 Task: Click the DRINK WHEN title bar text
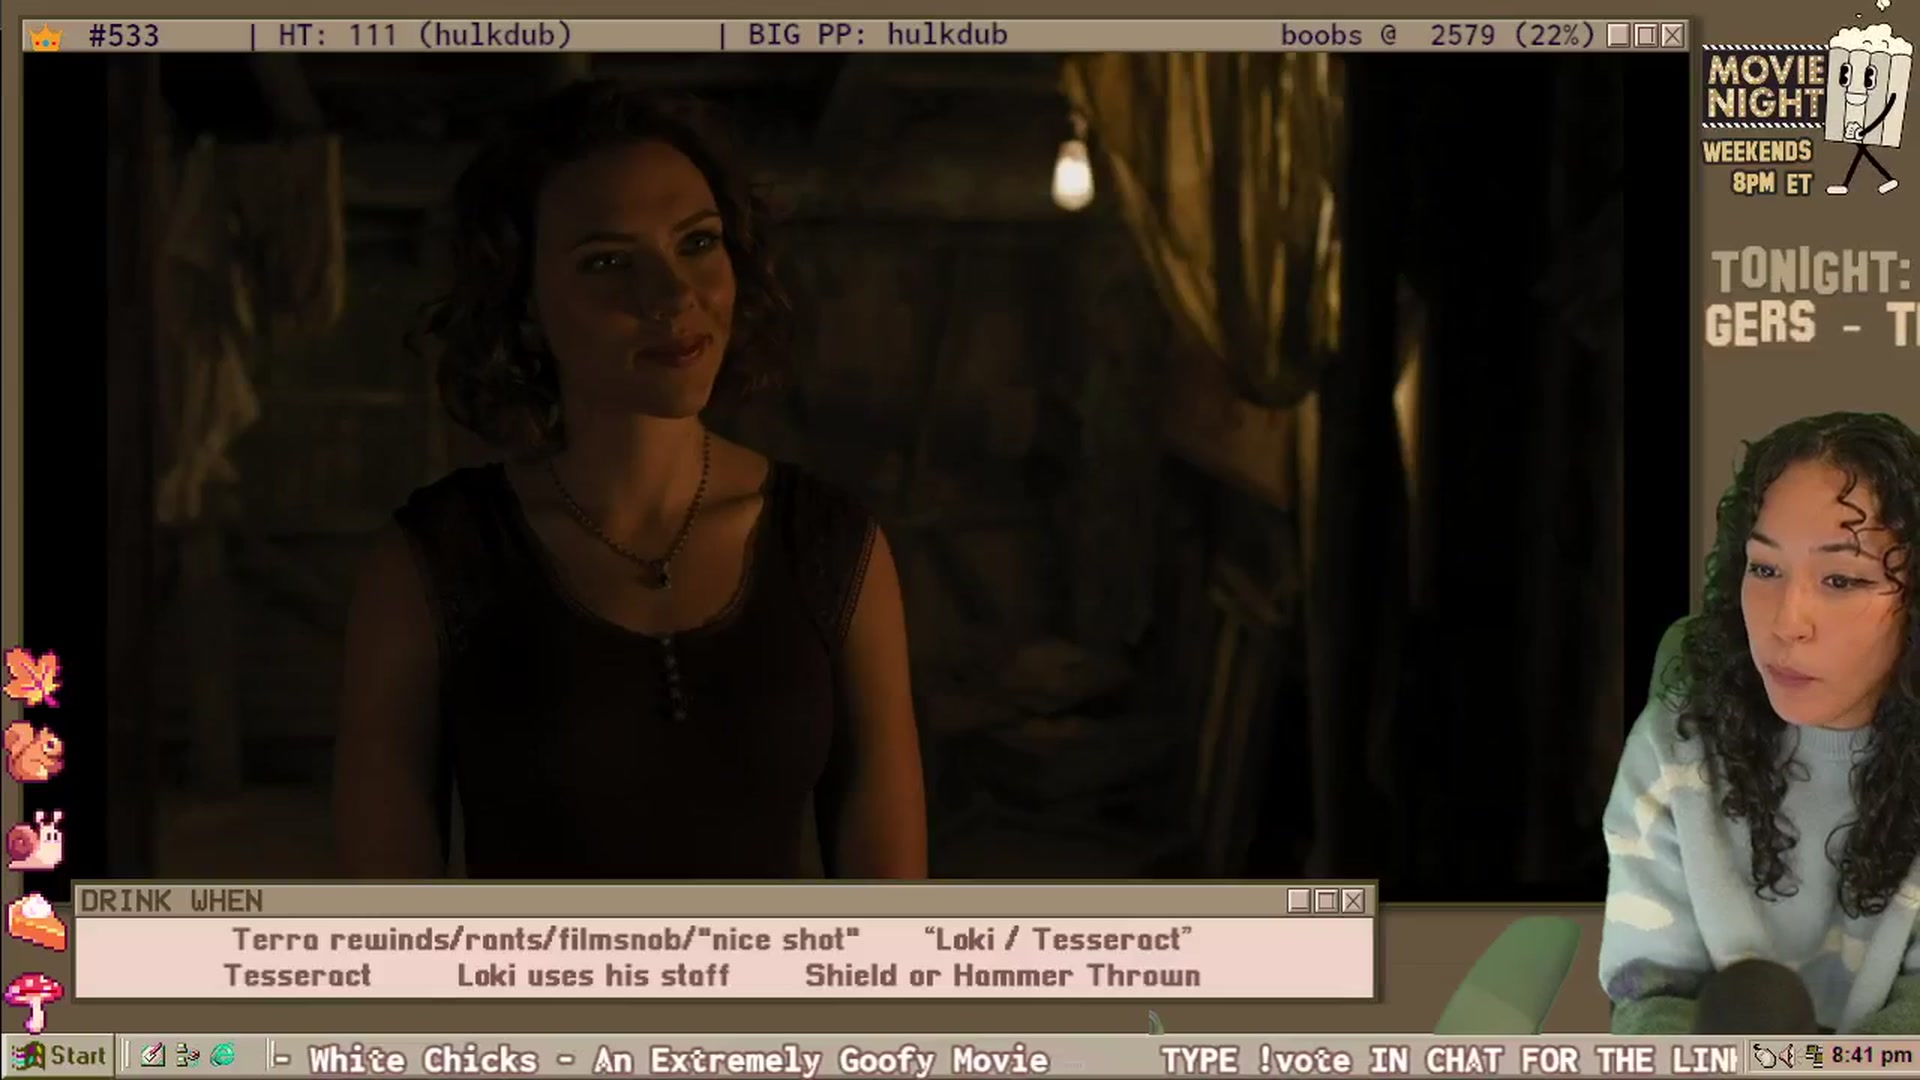tap(171, 901)
